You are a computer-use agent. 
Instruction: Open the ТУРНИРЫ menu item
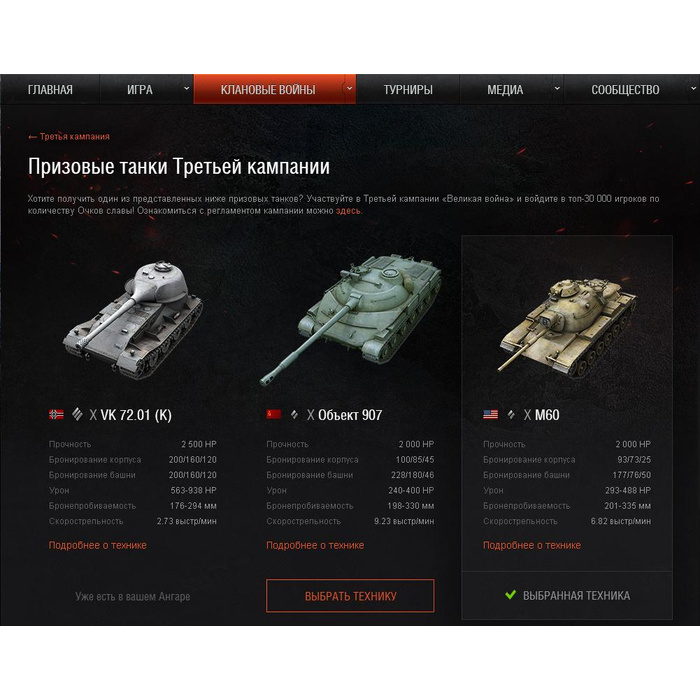pyautogui.click(x=408, y=90)
